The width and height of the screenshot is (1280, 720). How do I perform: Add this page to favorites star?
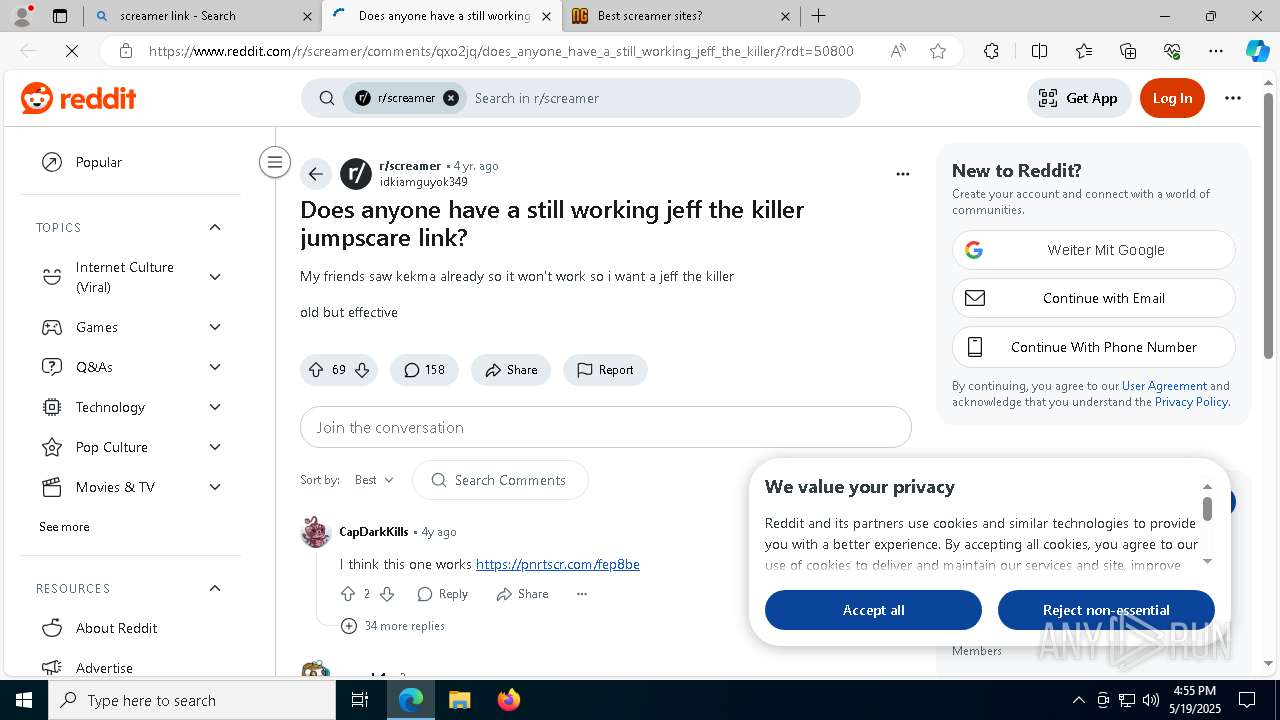click(938, 51)
